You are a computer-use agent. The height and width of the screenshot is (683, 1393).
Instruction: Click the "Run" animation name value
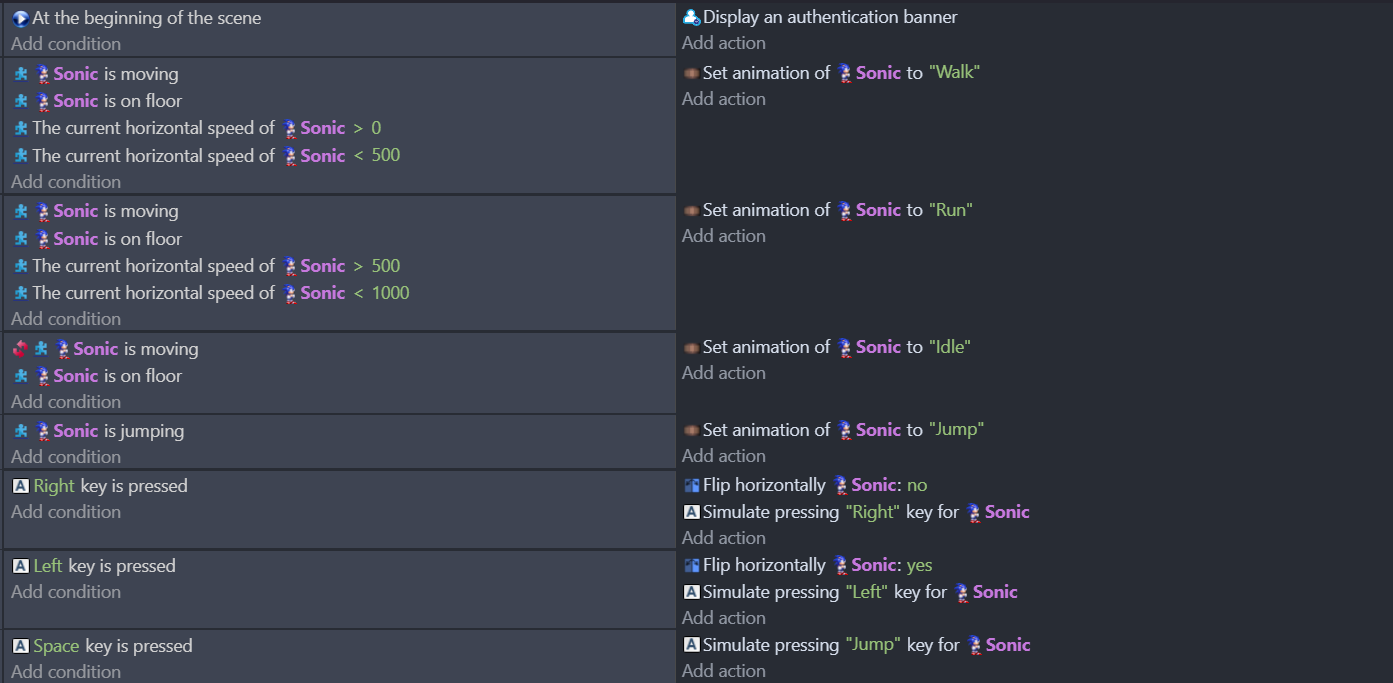tap(951, 210)
